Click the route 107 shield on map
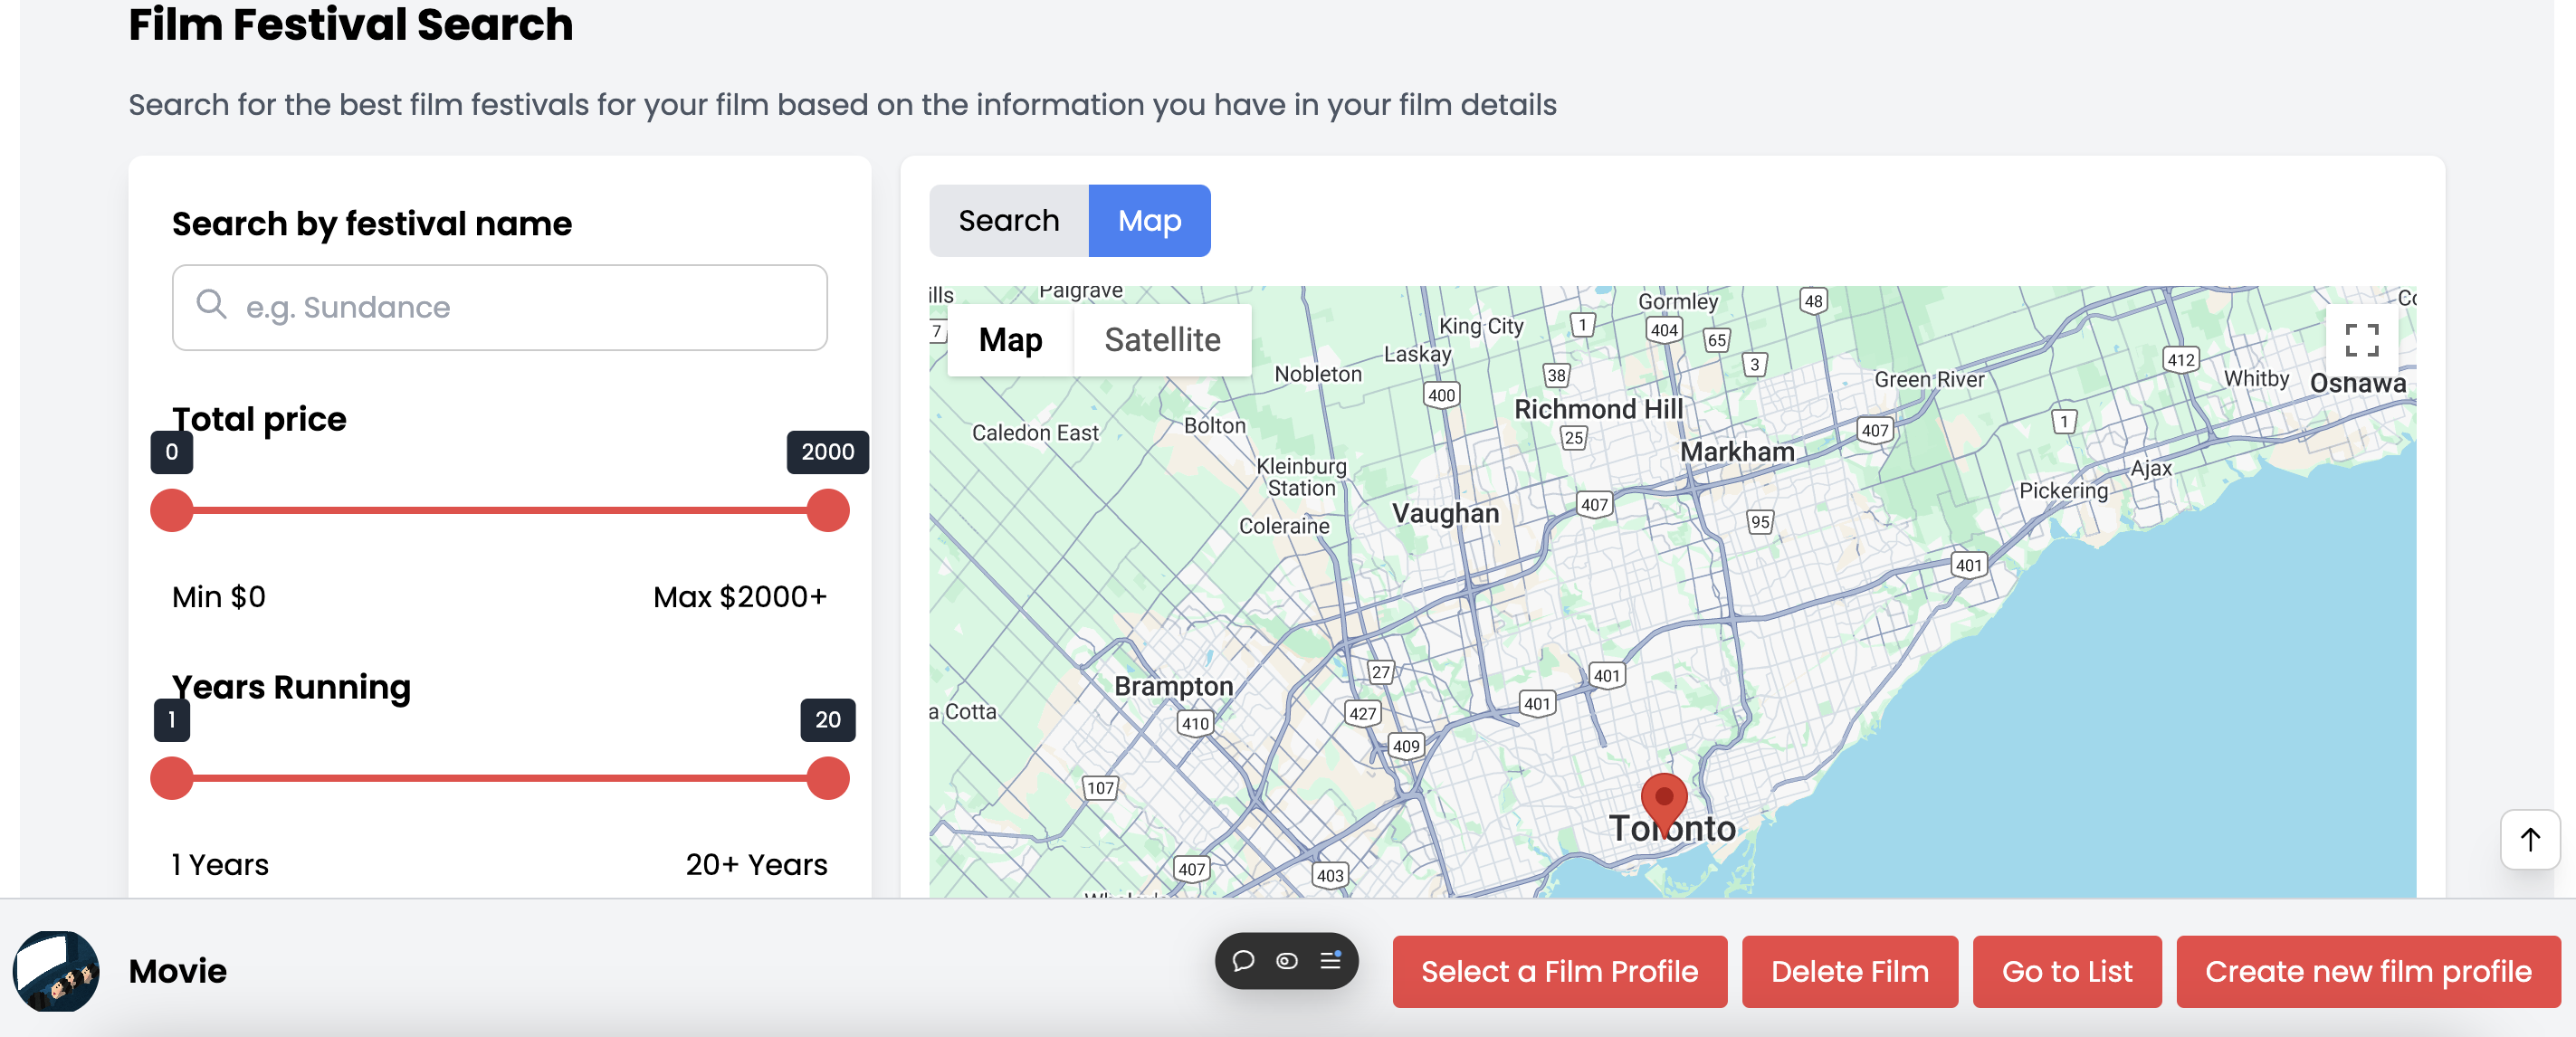Image resolution: width=2576 pixels, height=1037 pixels. pos(1100,788)
